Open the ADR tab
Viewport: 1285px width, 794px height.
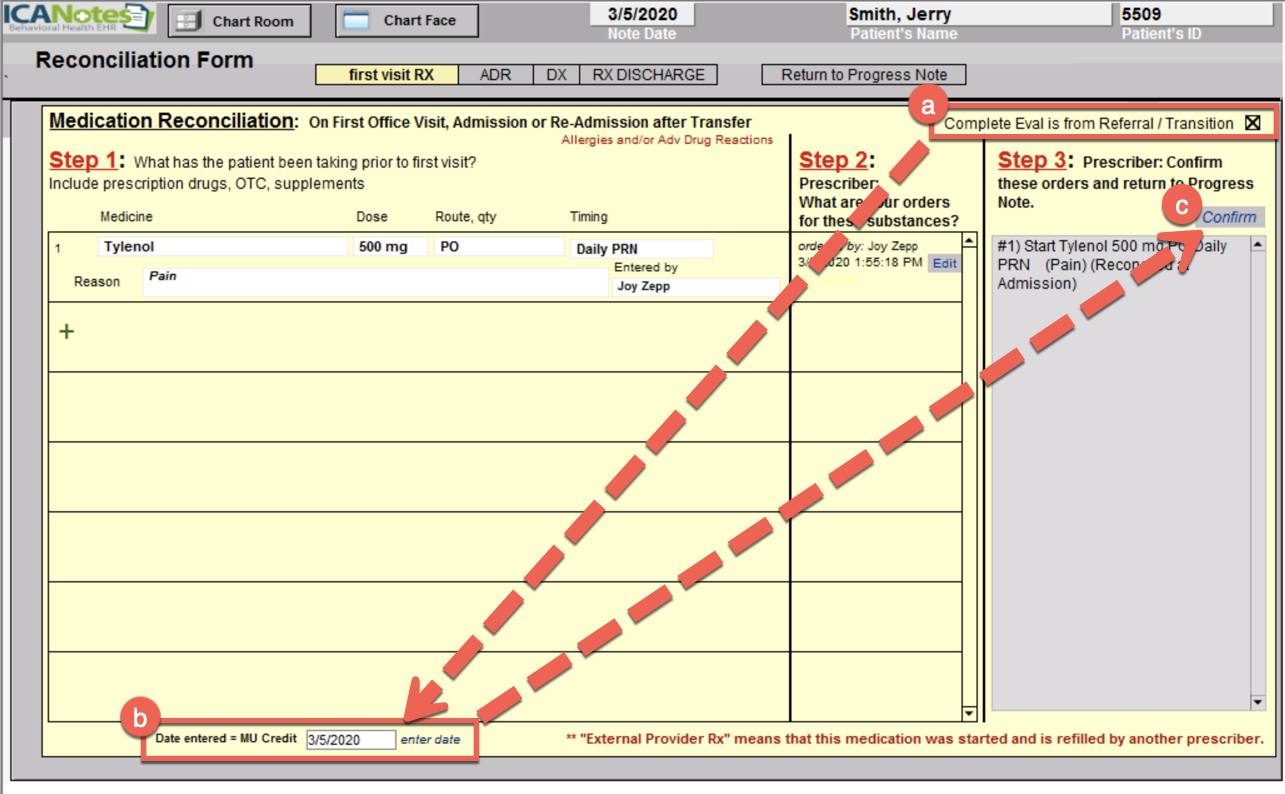point(495,75)
